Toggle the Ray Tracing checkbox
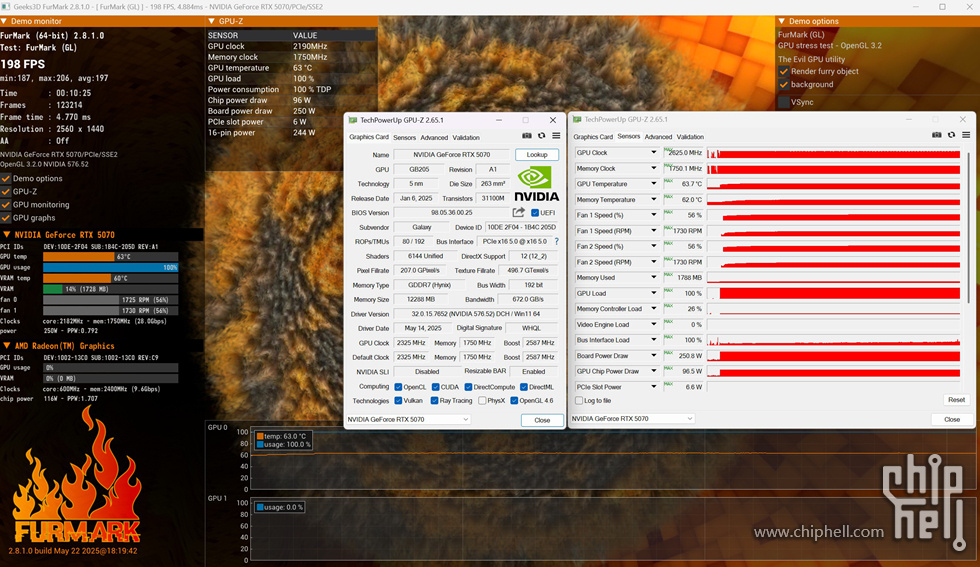The image size is (980, 567). [434, 401]
